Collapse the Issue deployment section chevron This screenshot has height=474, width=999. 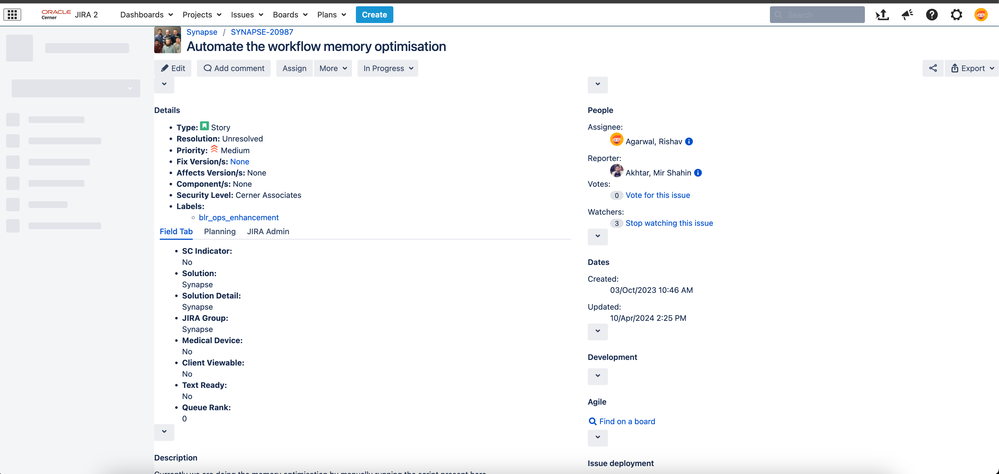[598, 438]
